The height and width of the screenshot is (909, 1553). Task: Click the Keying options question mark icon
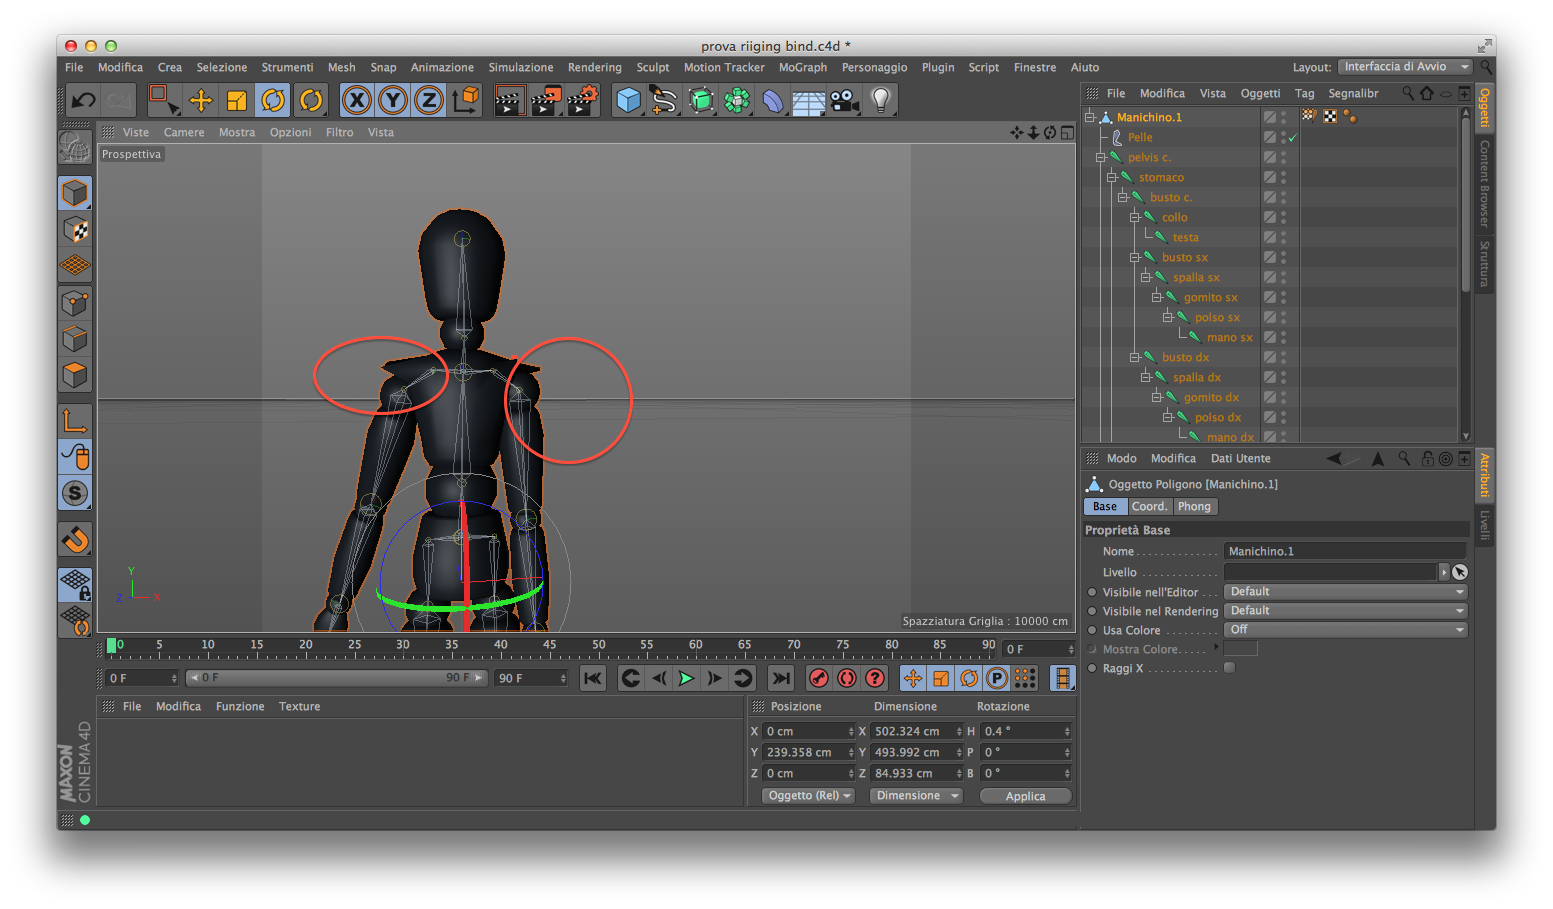point(875,678)
